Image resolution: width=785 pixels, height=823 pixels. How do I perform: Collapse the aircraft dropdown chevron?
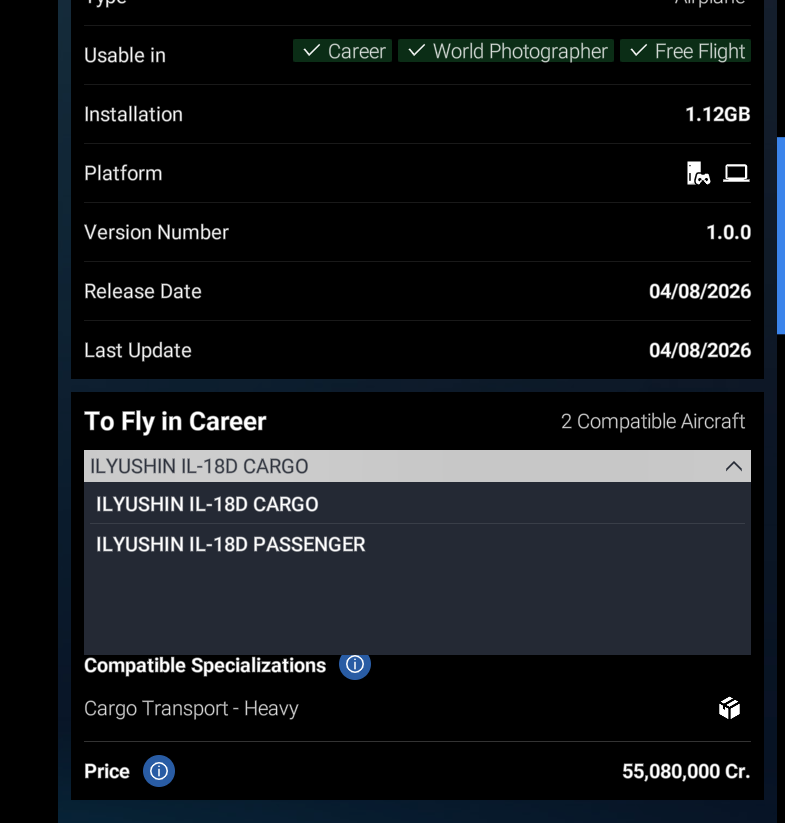734,466
